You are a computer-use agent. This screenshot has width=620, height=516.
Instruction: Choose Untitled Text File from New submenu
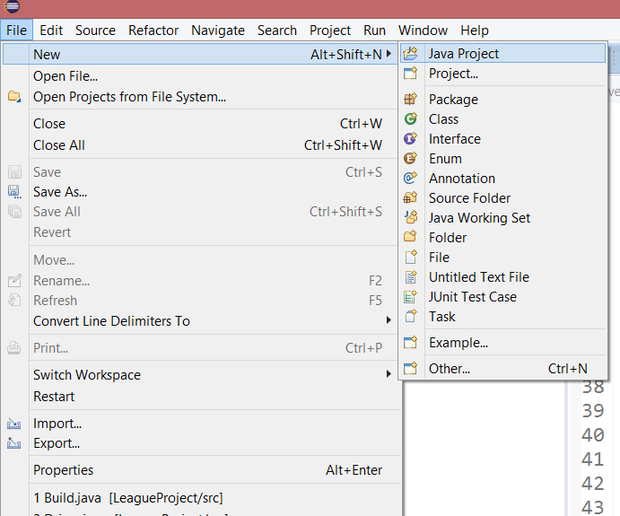coord(479,277)
